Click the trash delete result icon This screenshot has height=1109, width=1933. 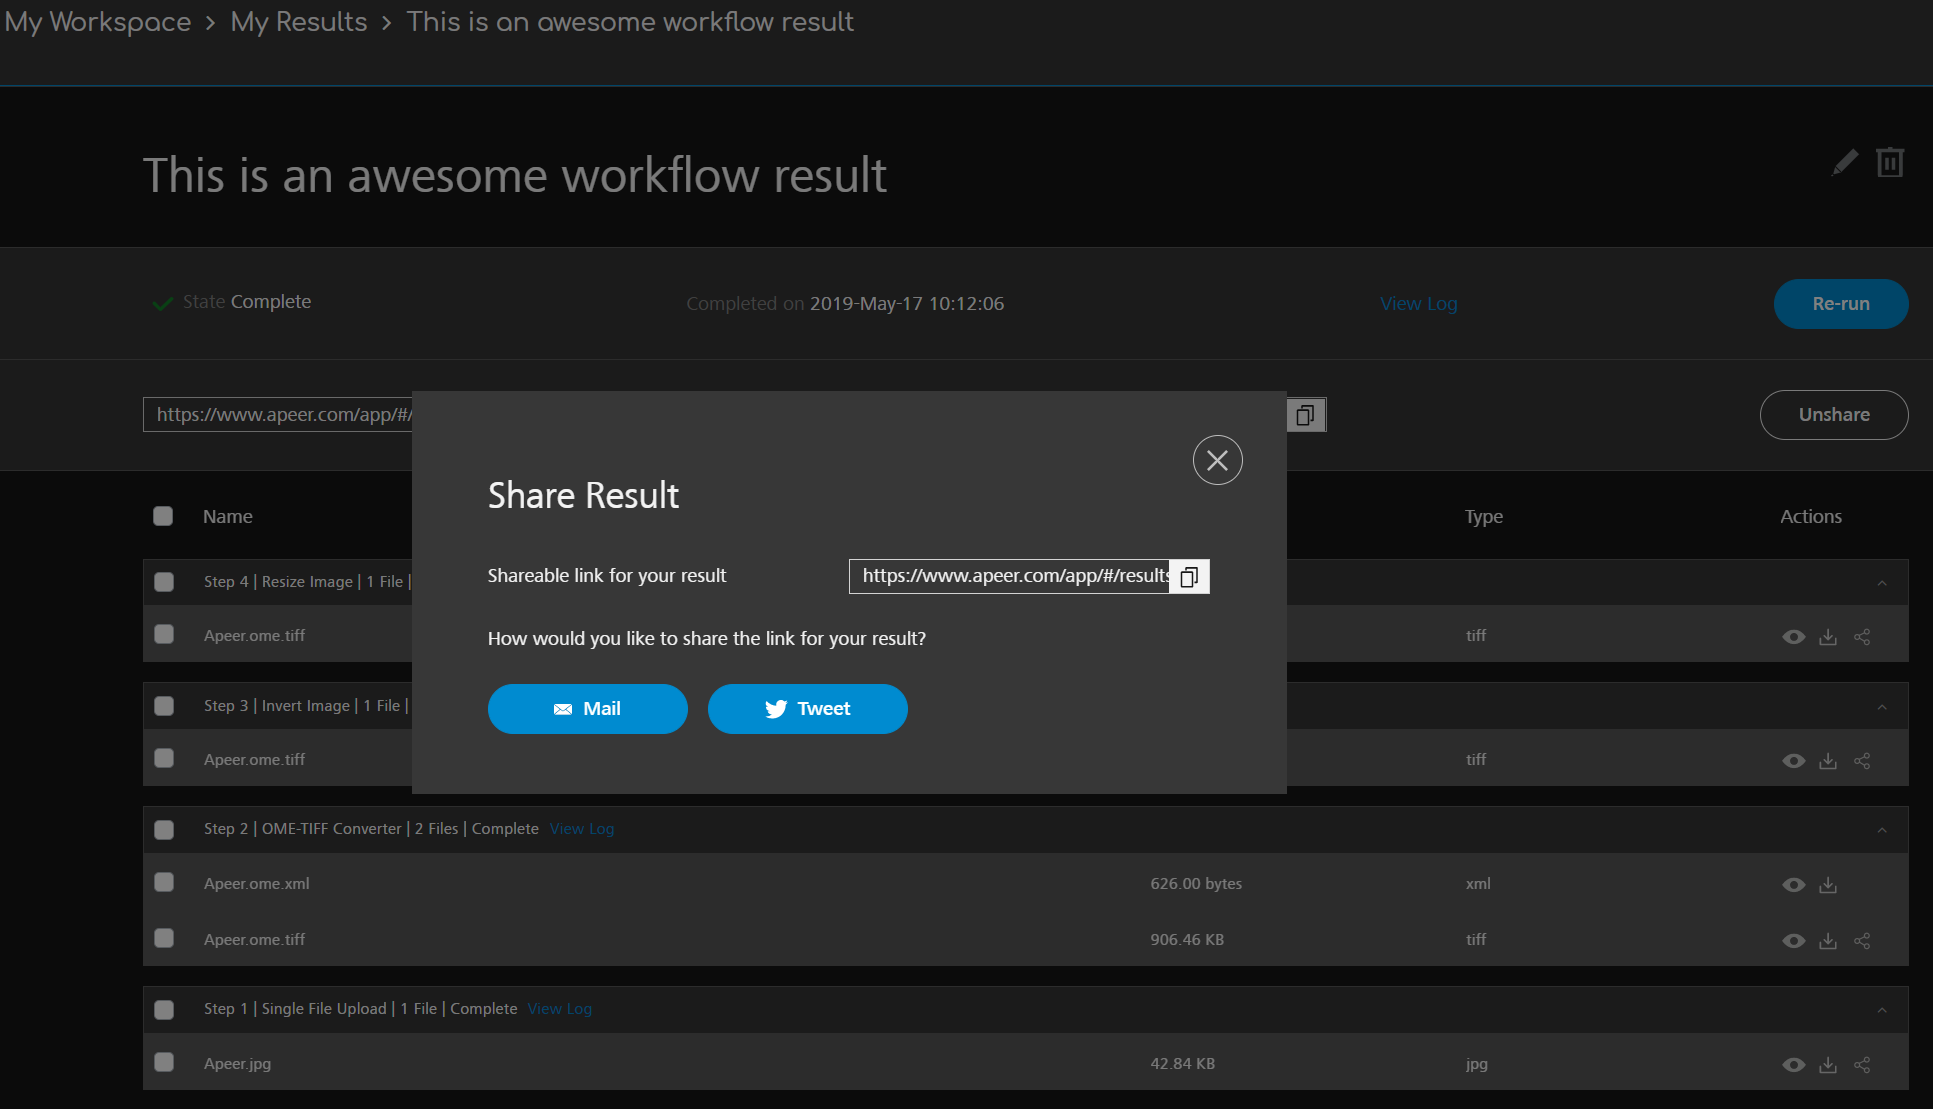click(1889, 163)
